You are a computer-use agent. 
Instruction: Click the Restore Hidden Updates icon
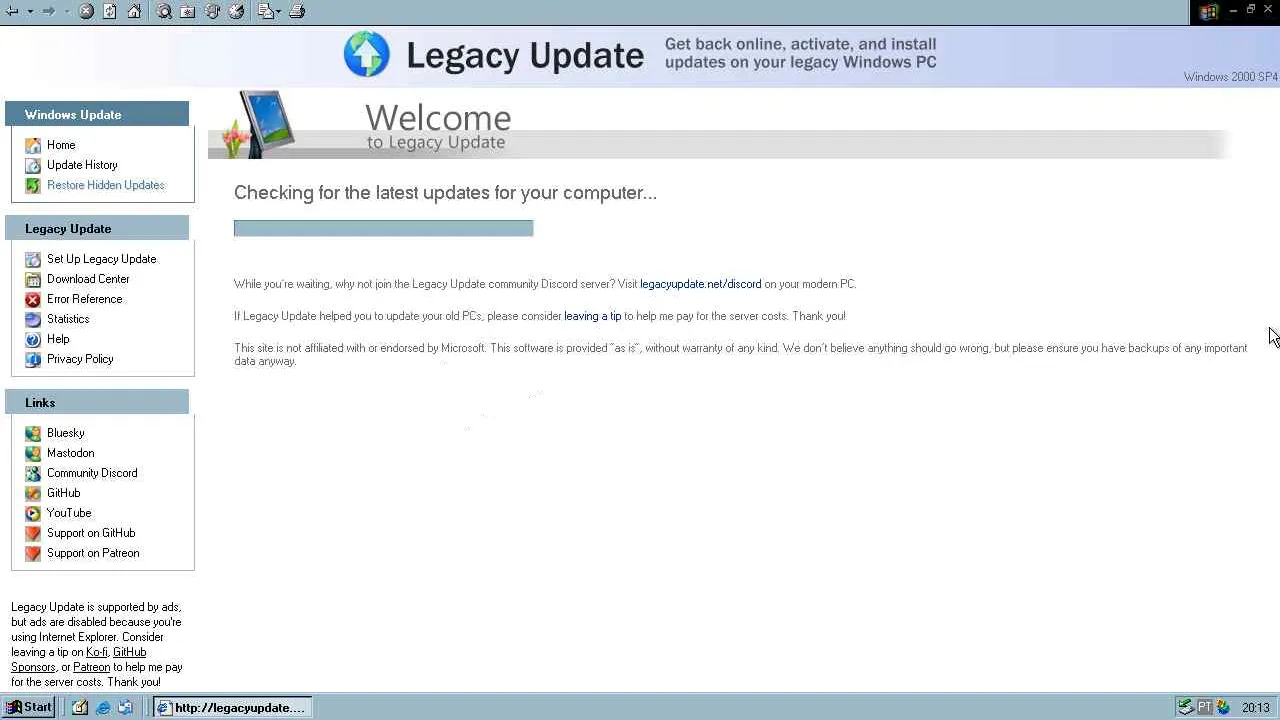pos(33,185)
